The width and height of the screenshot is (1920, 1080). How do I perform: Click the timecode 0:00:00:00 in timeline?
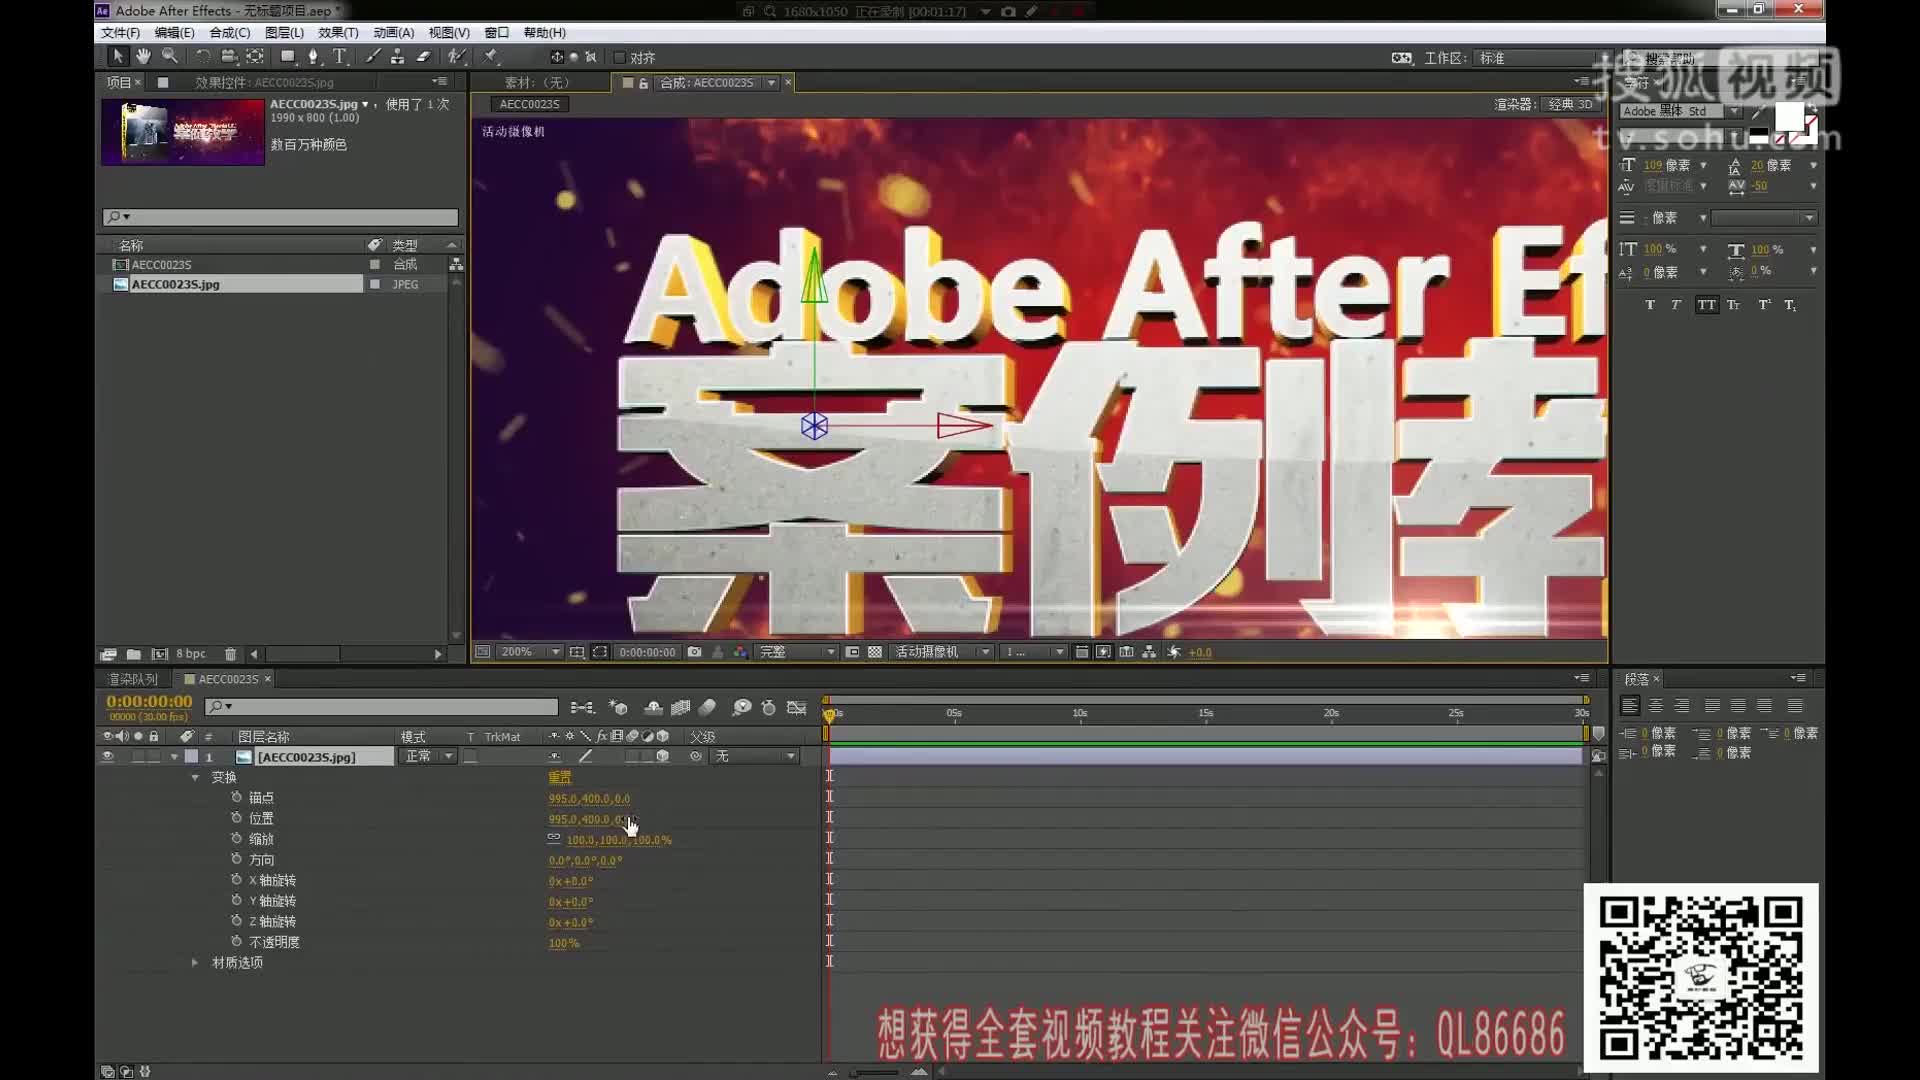click(x=149, y=701)
